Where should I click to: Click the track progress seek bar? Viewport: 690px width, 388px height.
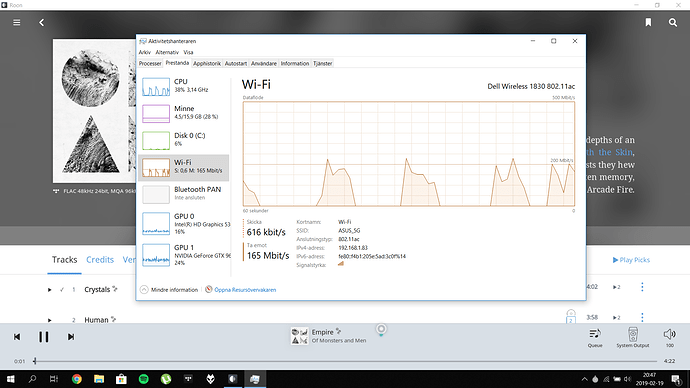[345, 361]
